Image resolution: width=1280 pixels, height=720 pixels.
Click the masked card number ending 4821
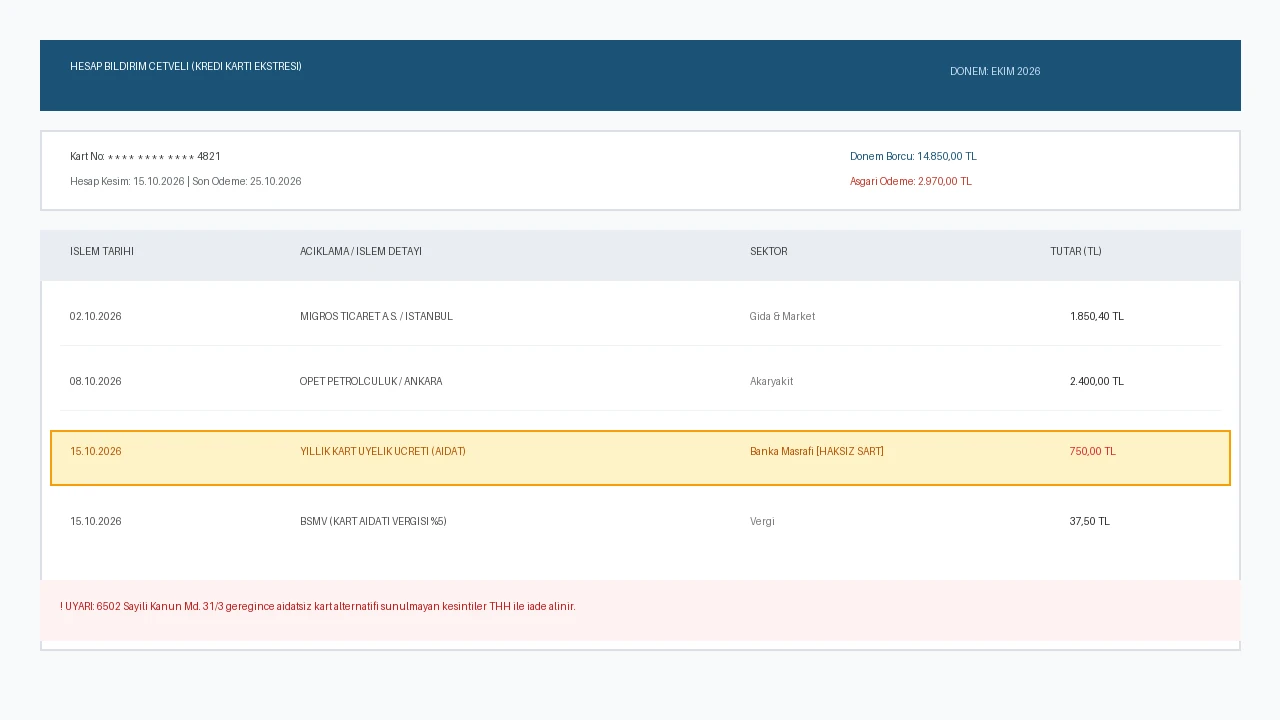tap(145, 157)
